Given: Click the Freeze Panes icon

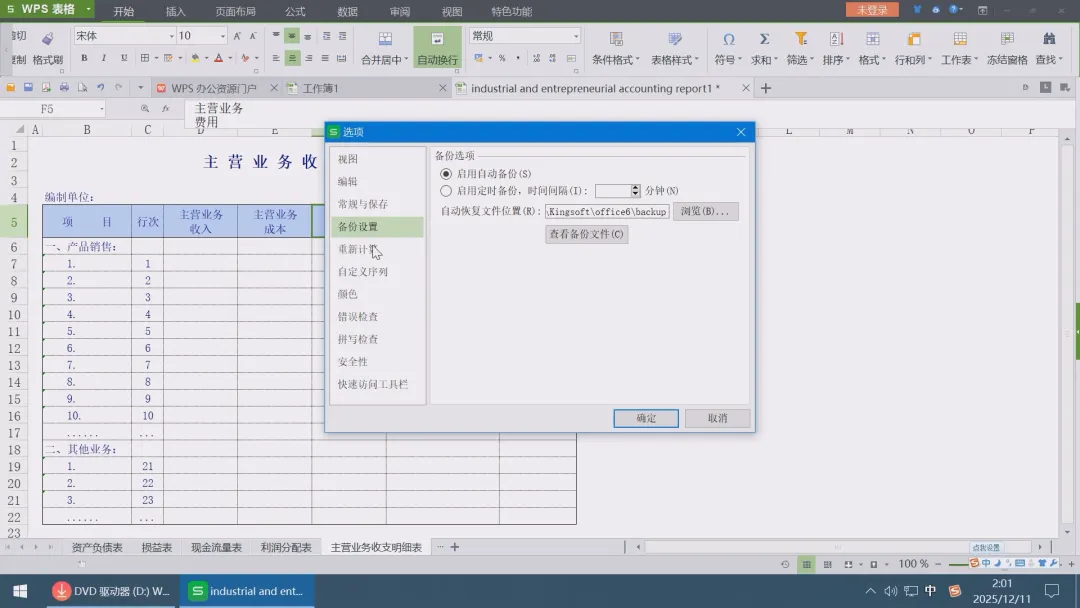Looking at the screenshot, I should coord(1007,39).
